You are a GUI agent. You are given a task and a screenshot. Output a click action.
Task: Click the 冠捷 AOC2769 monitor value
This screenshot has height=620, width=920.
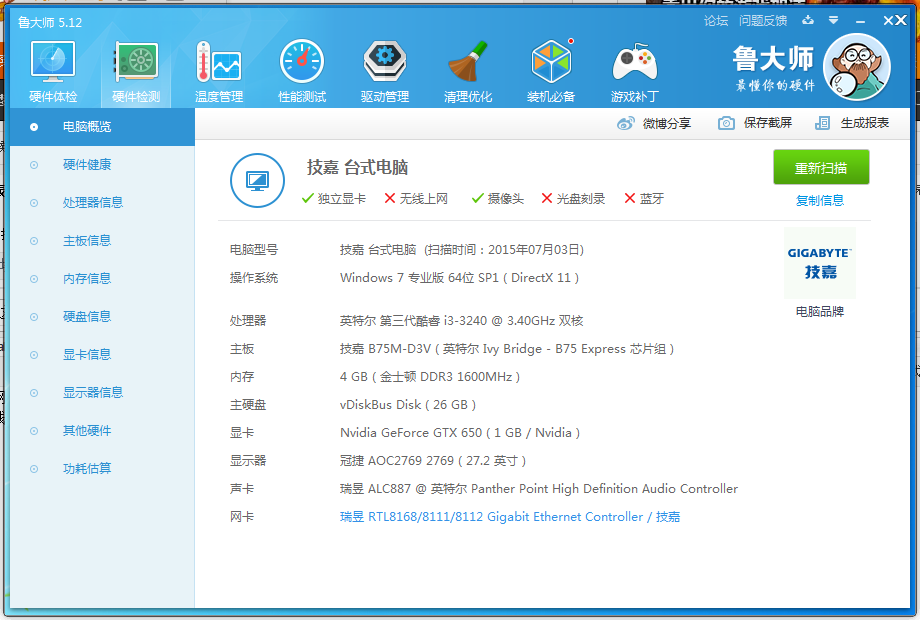(433, 461)
